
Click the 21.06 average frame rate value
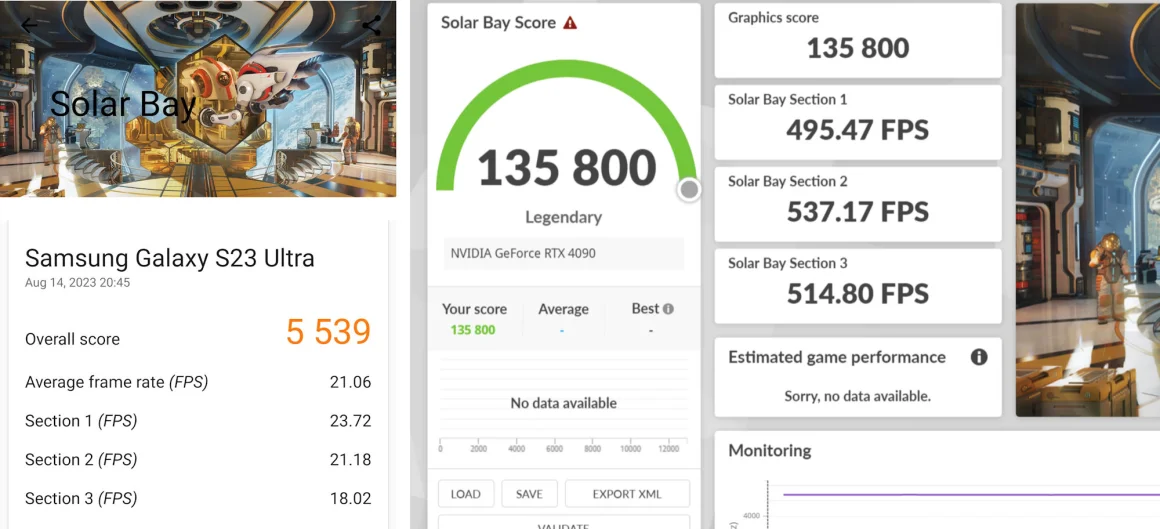(x=351, y=383)
